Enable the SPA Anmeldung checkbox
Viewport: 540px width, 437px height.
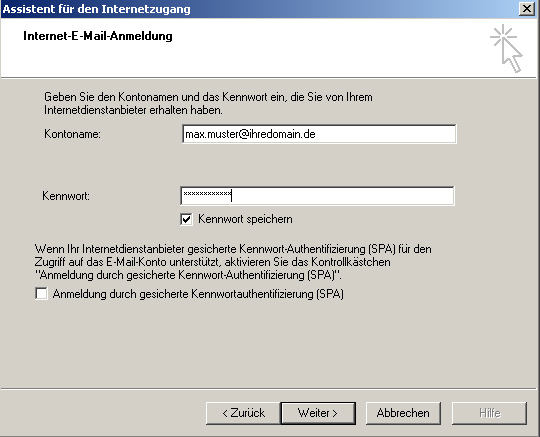(41, 294)
